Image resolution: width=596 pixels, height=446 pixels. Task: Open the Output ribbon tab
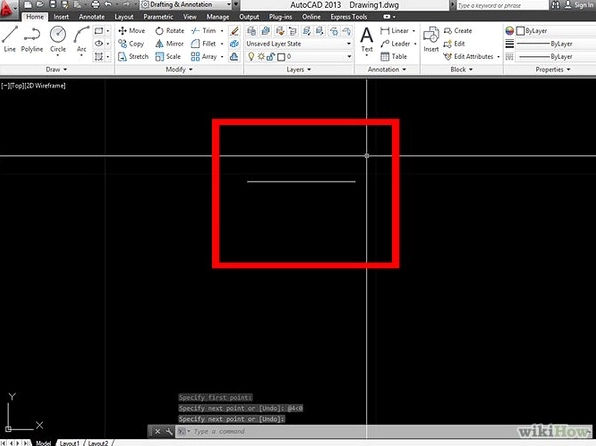[249, 17]
